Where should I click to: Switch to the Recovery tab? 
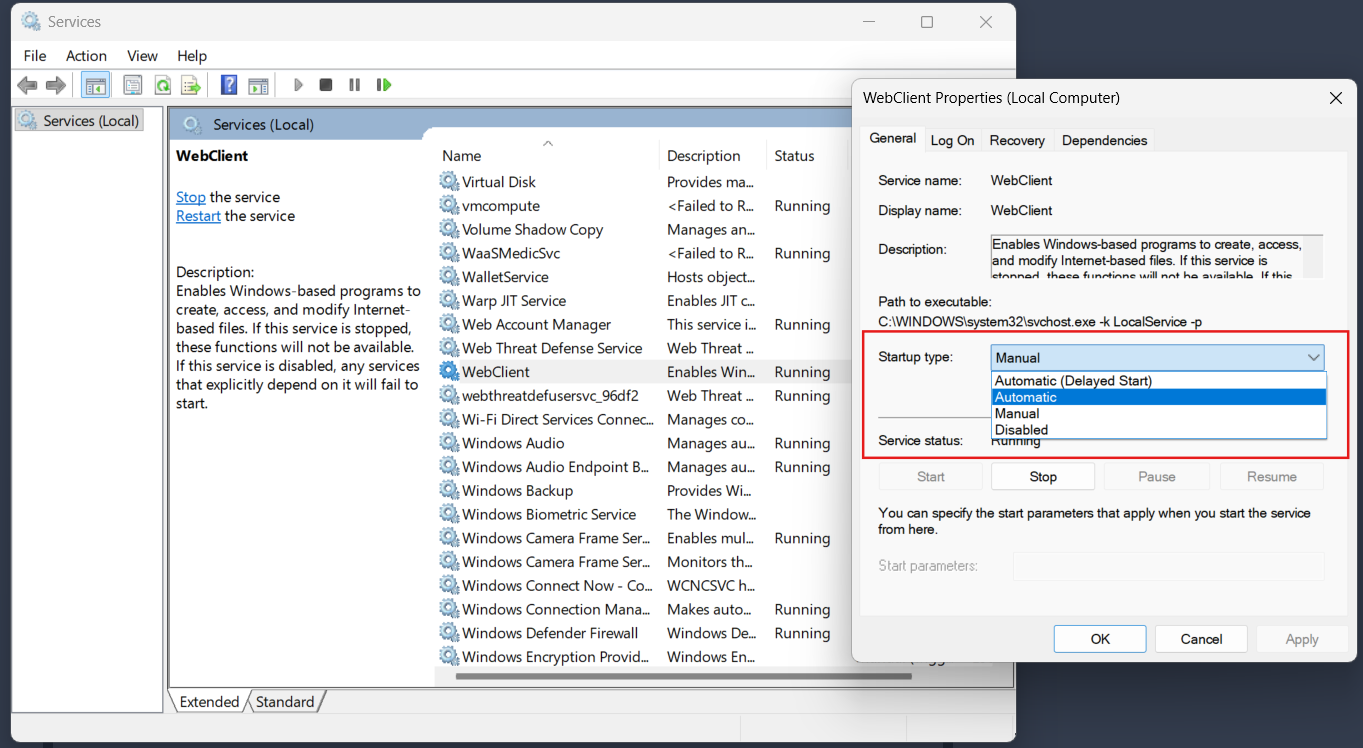1017,141
